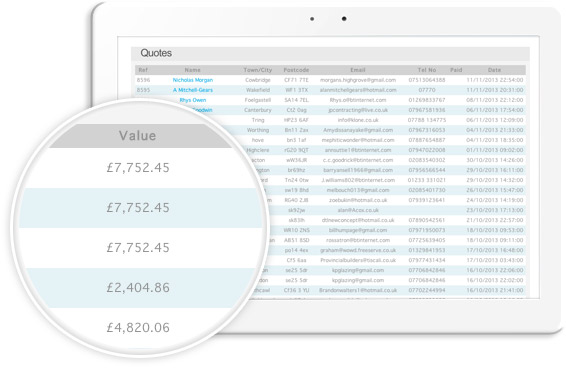Screen dimensions: 566x368
Task: Select the £2,404.86 value cell
Action: [x=138, y=287]
